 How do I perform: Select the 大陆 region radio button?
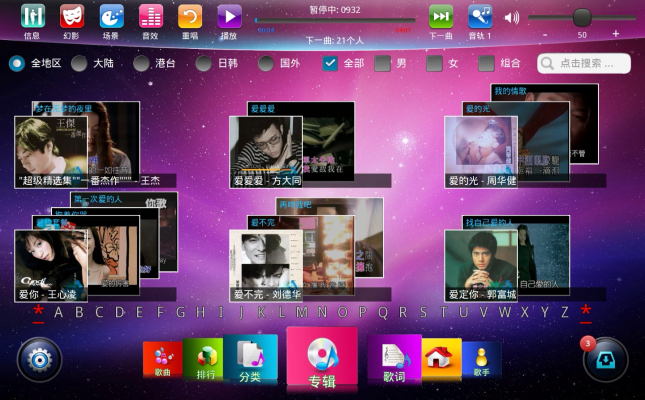pos(79,63)
